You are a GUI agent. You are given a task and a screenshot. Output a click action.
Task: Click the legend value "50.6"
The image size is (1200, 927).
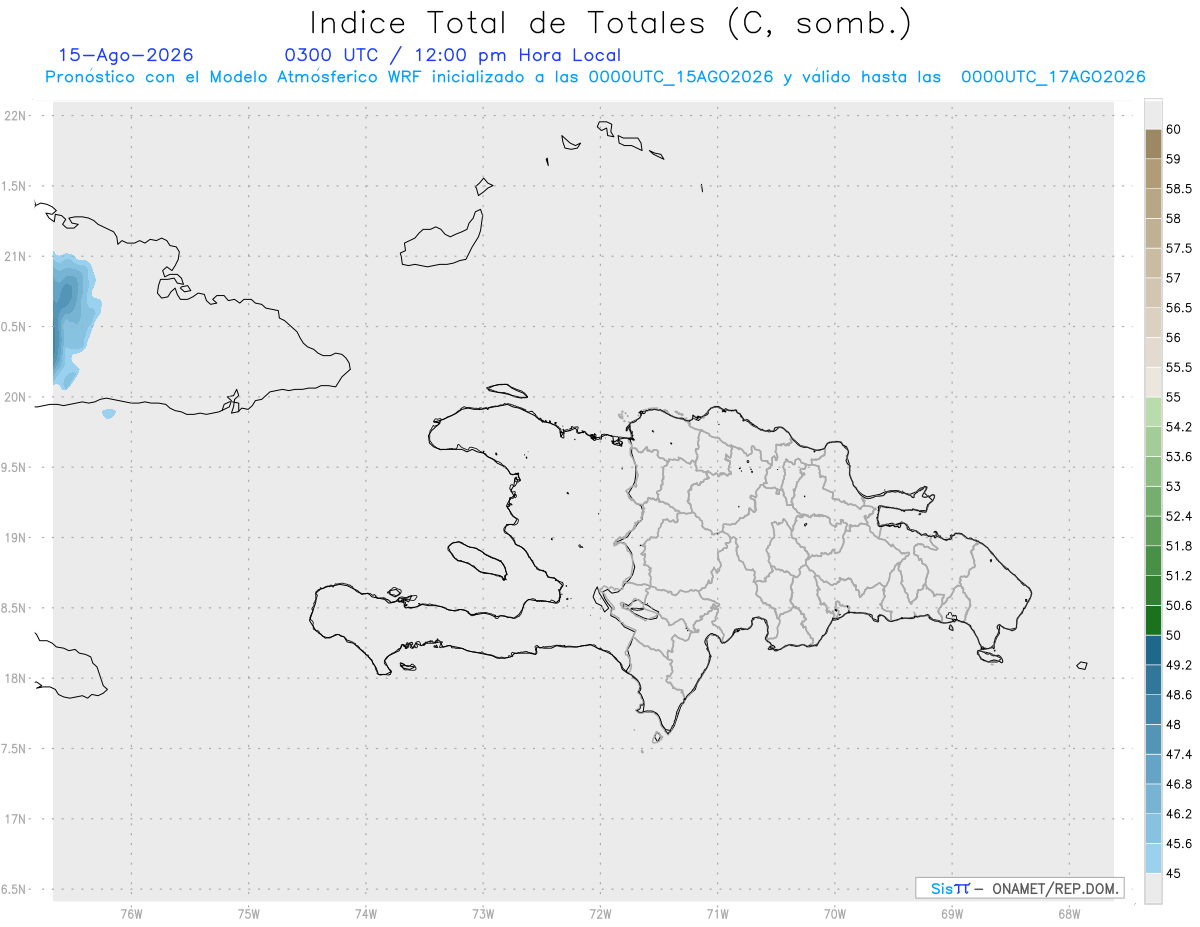click(1178, 605)
